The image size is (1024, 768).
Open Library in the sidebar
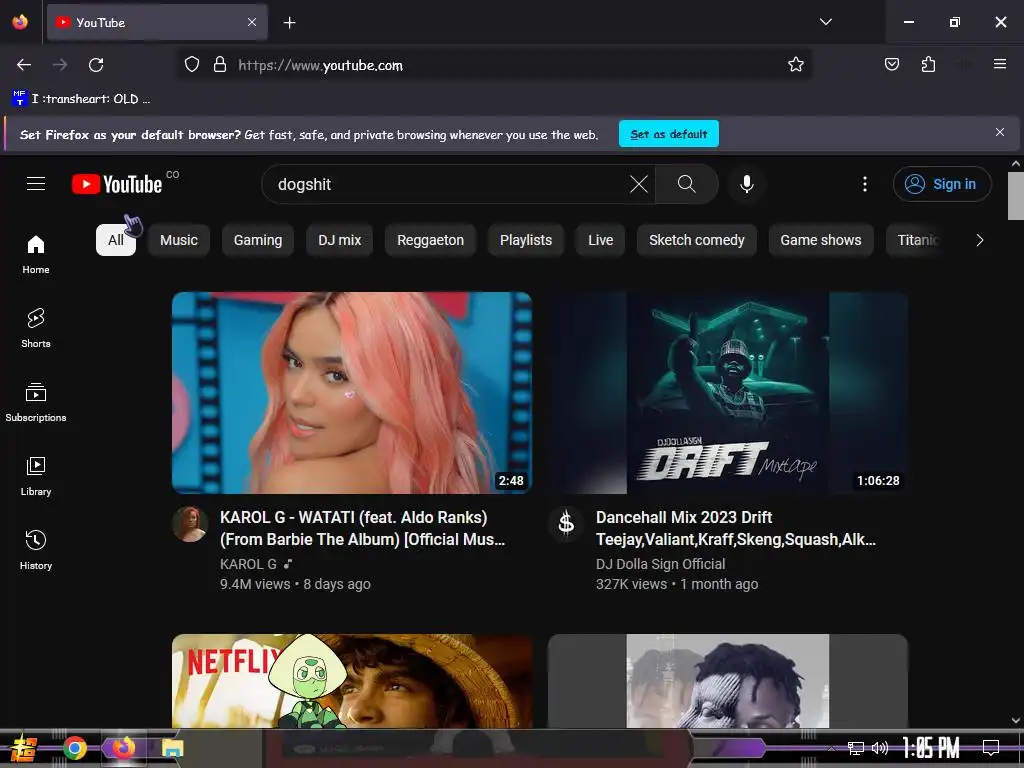[x=36, y=477]
